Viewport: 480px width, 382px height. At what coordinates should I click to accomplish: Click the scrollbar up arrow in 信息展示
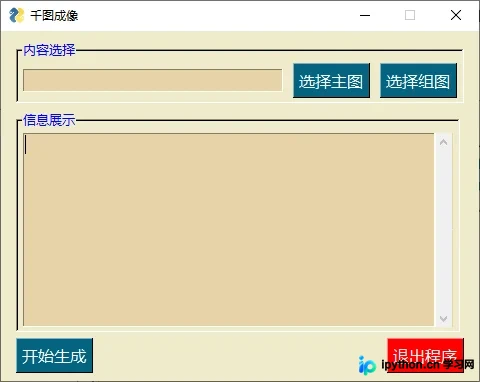[x=443, y=142]
